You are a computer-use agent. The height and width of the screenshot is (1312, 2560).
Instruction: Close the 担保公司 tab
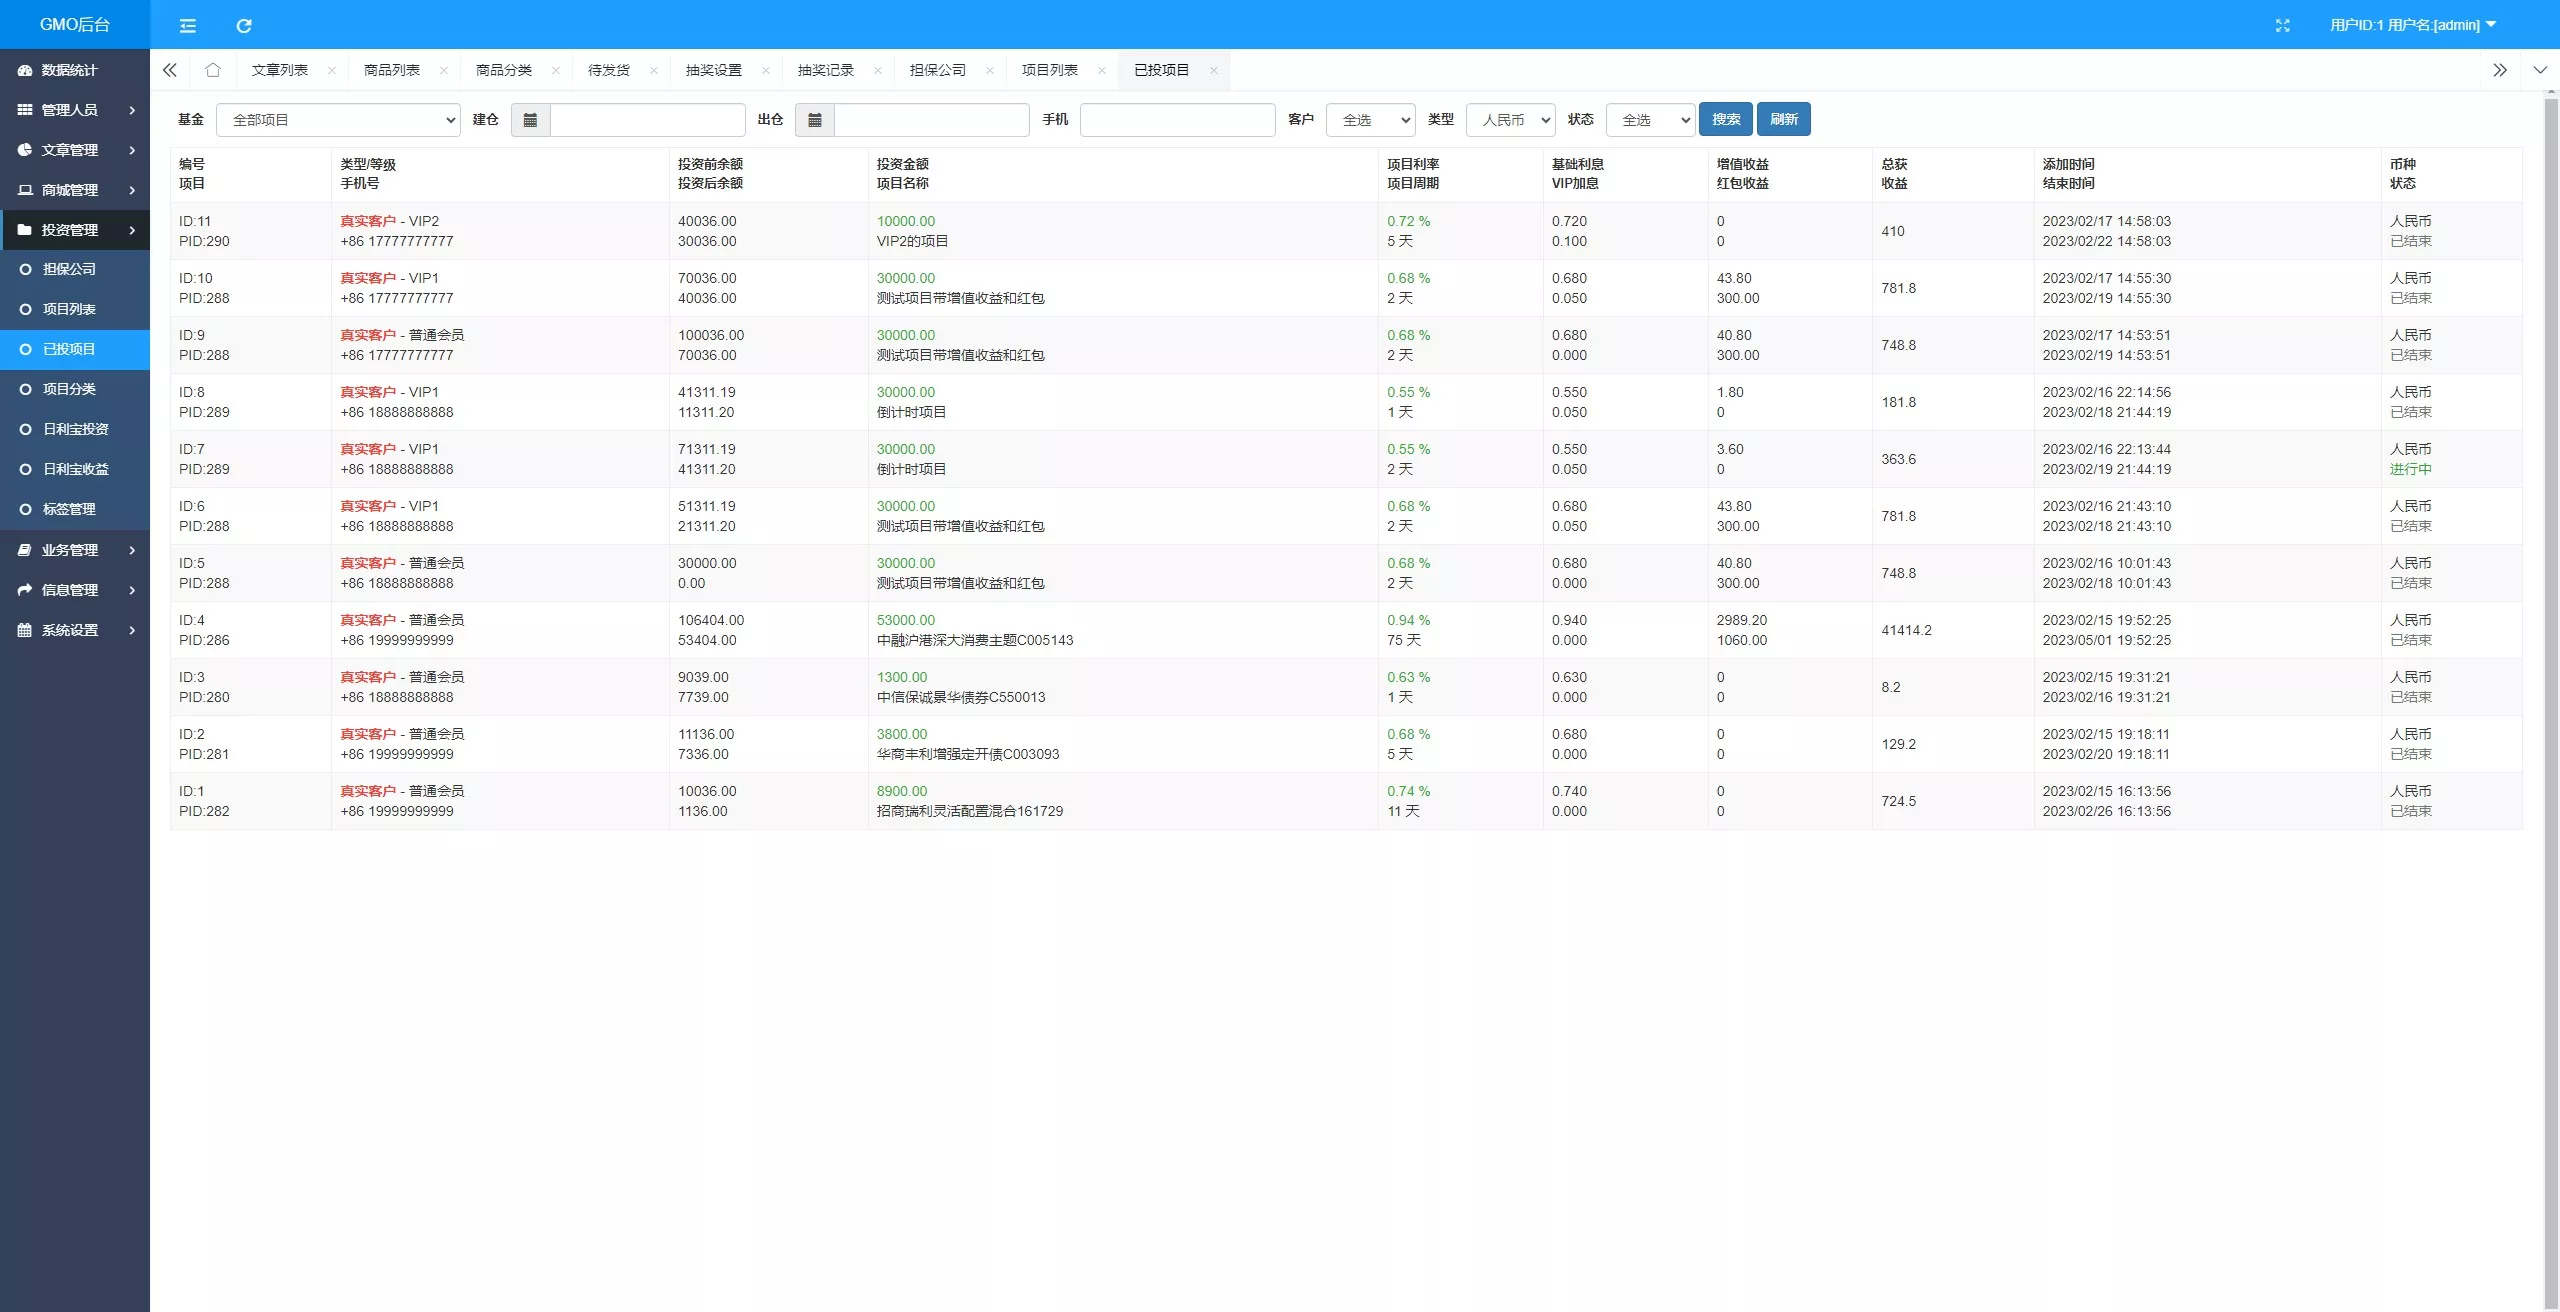click(989, 70)
